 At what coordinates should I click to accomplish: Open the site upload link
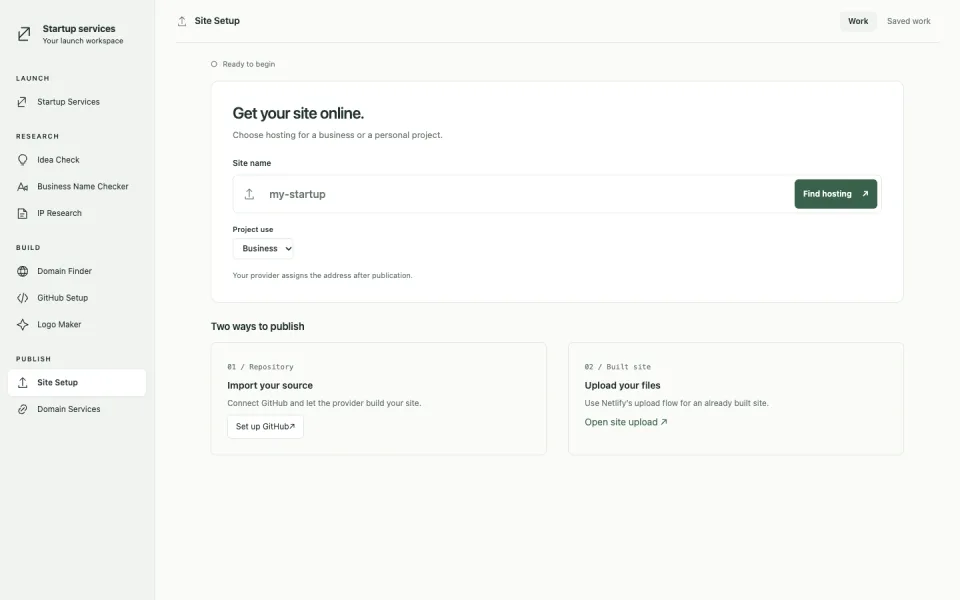(626, 422)
